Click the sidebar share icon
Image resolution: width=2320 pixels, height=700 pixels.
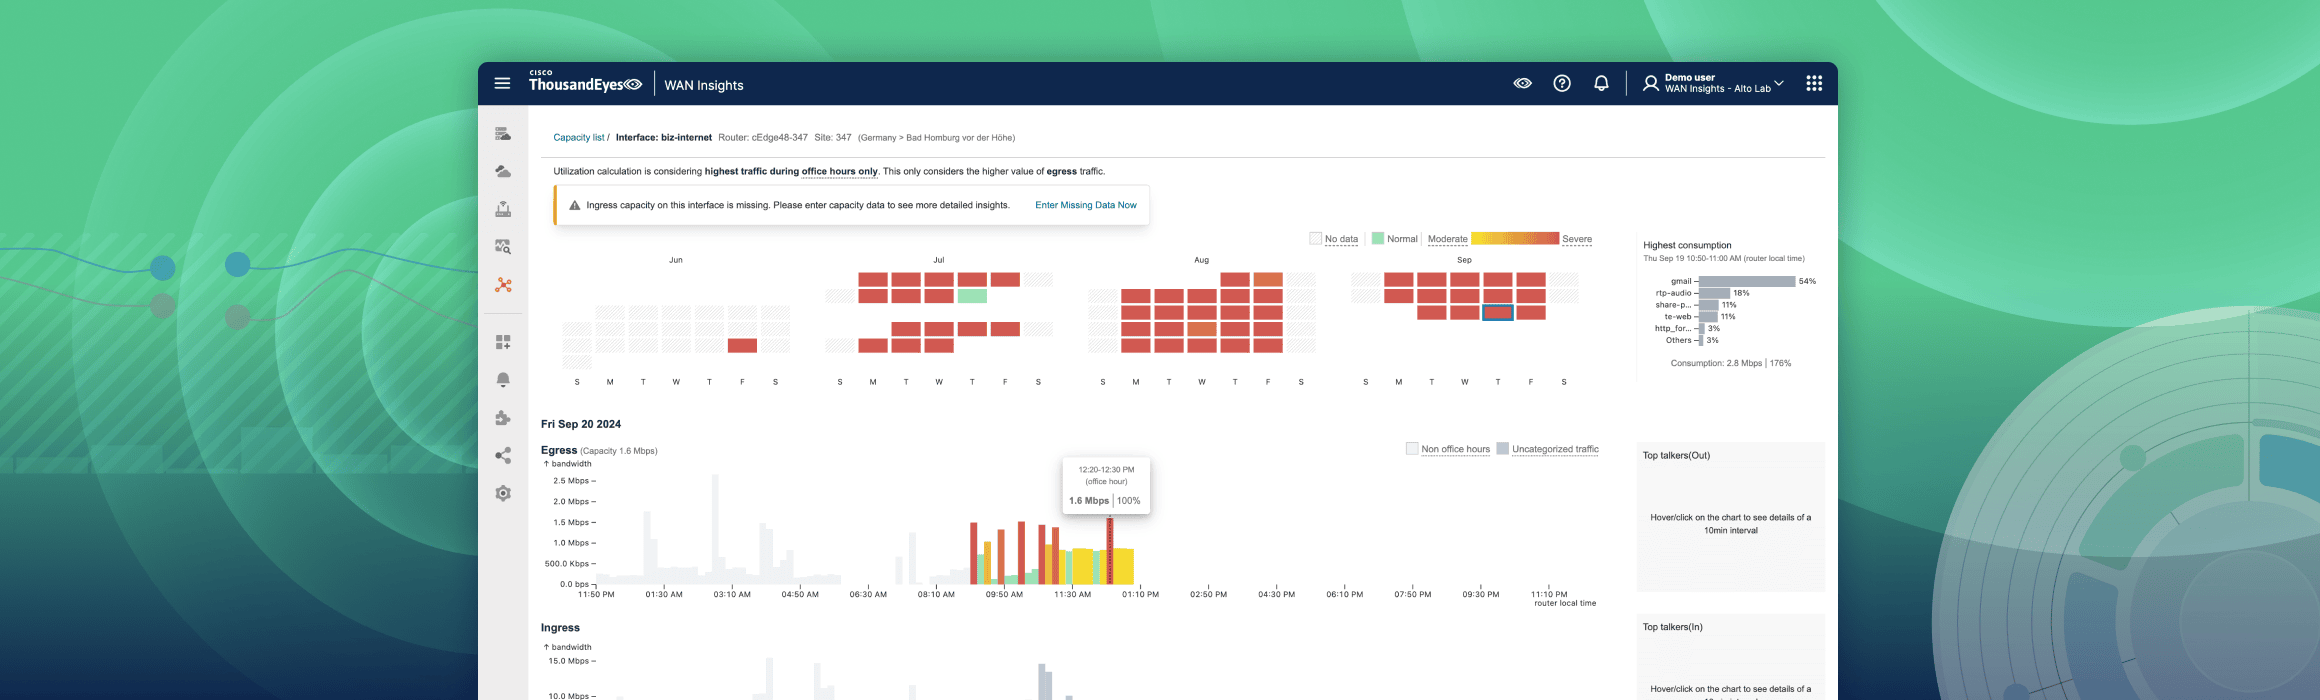coord(503,456)
